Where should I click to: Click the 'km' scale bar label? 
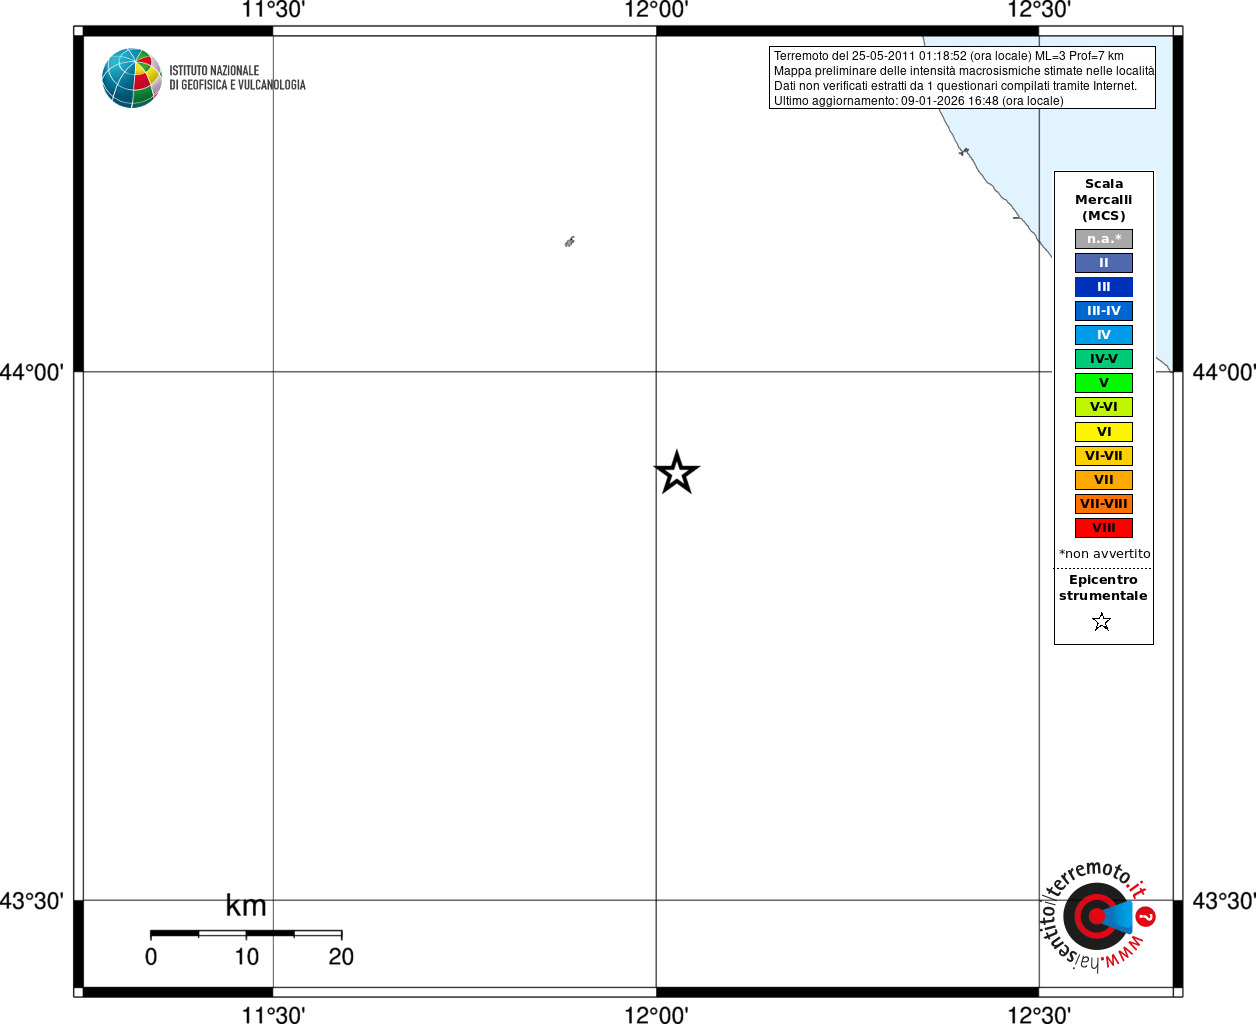point(246,906)
